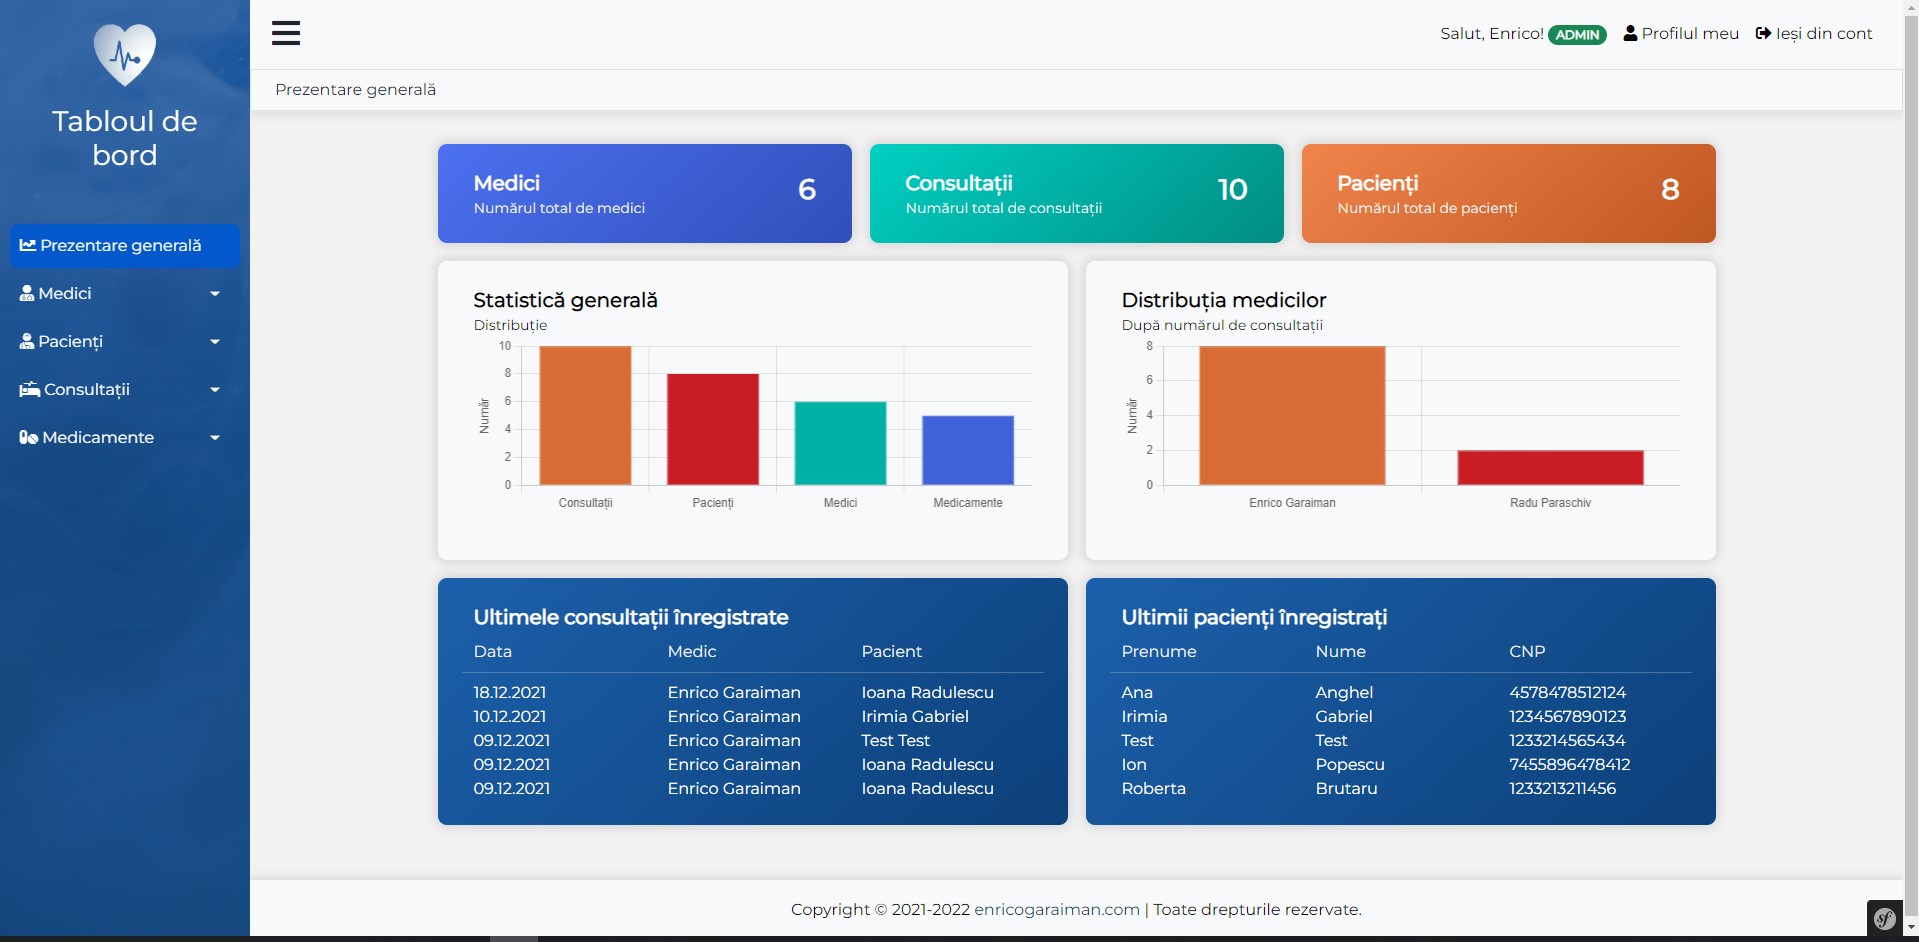Visit the enricogaraiman.com link in footer
Image resolution: width=1919 pixels, height=942 pixels.
(1055, 910)
